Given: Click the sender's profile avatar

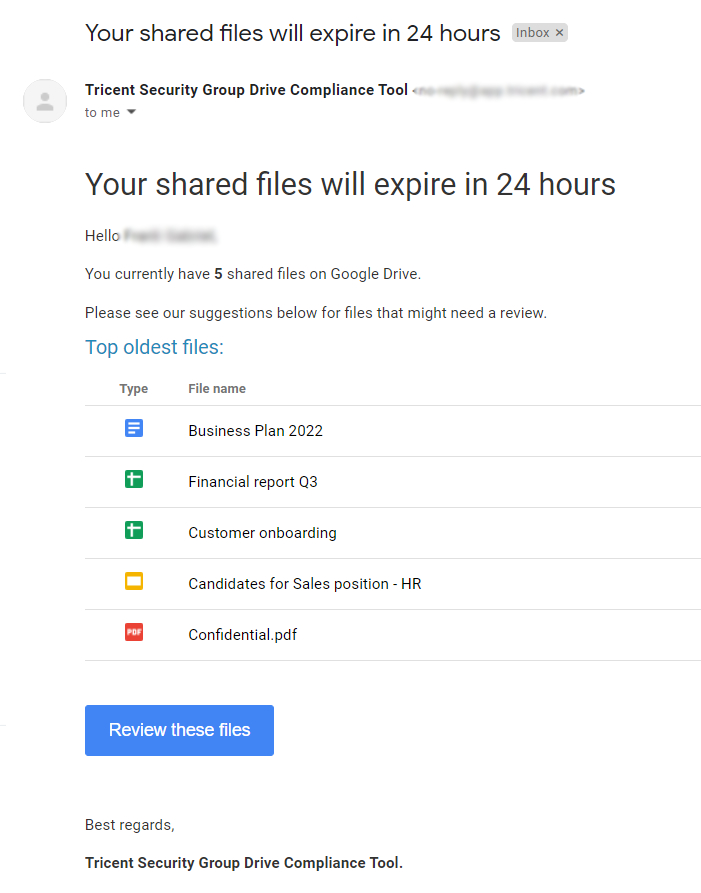Looking at the screenshot, I should click(x=45, y=101).
